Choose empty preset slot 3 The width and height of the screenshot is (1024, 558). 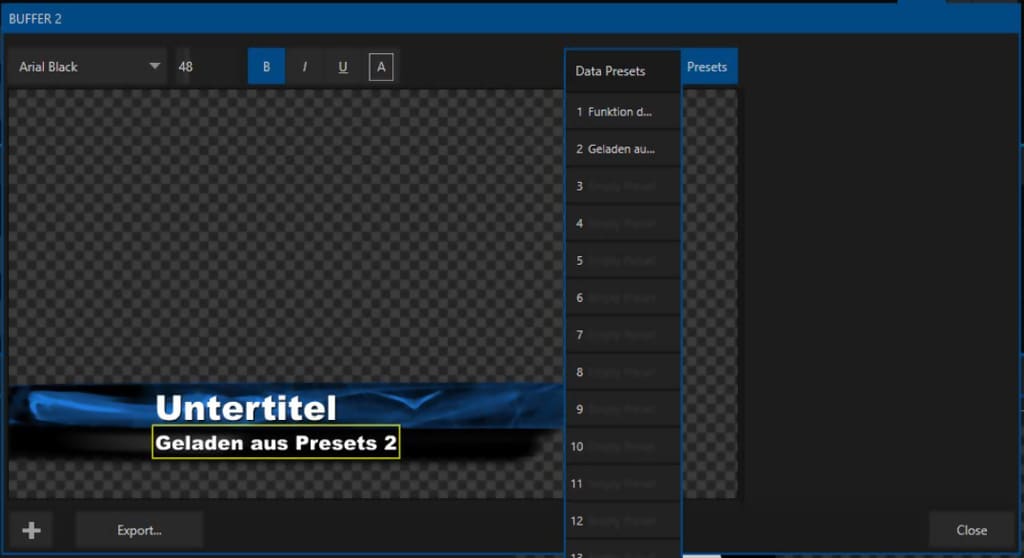[x=622, y=186]
